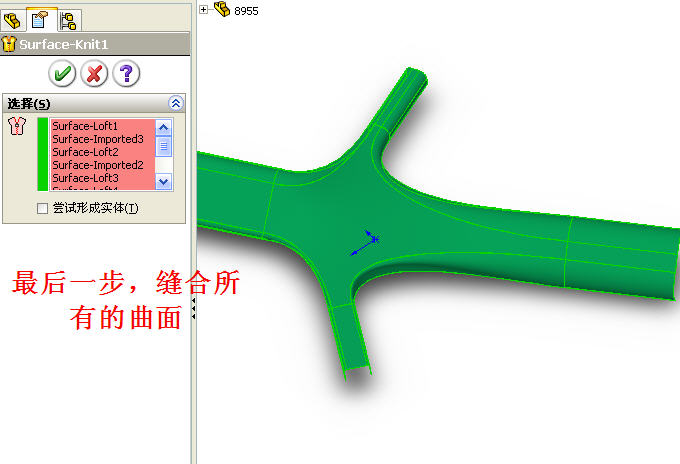Click the selection list down arrow
680x464 pixels.
click(x=163, y=181)
